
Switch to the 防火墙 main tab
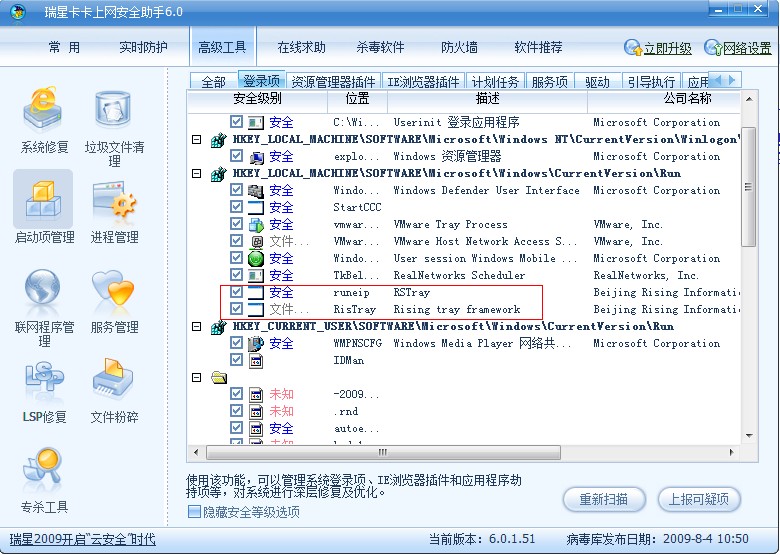click(x=459, y=48)
